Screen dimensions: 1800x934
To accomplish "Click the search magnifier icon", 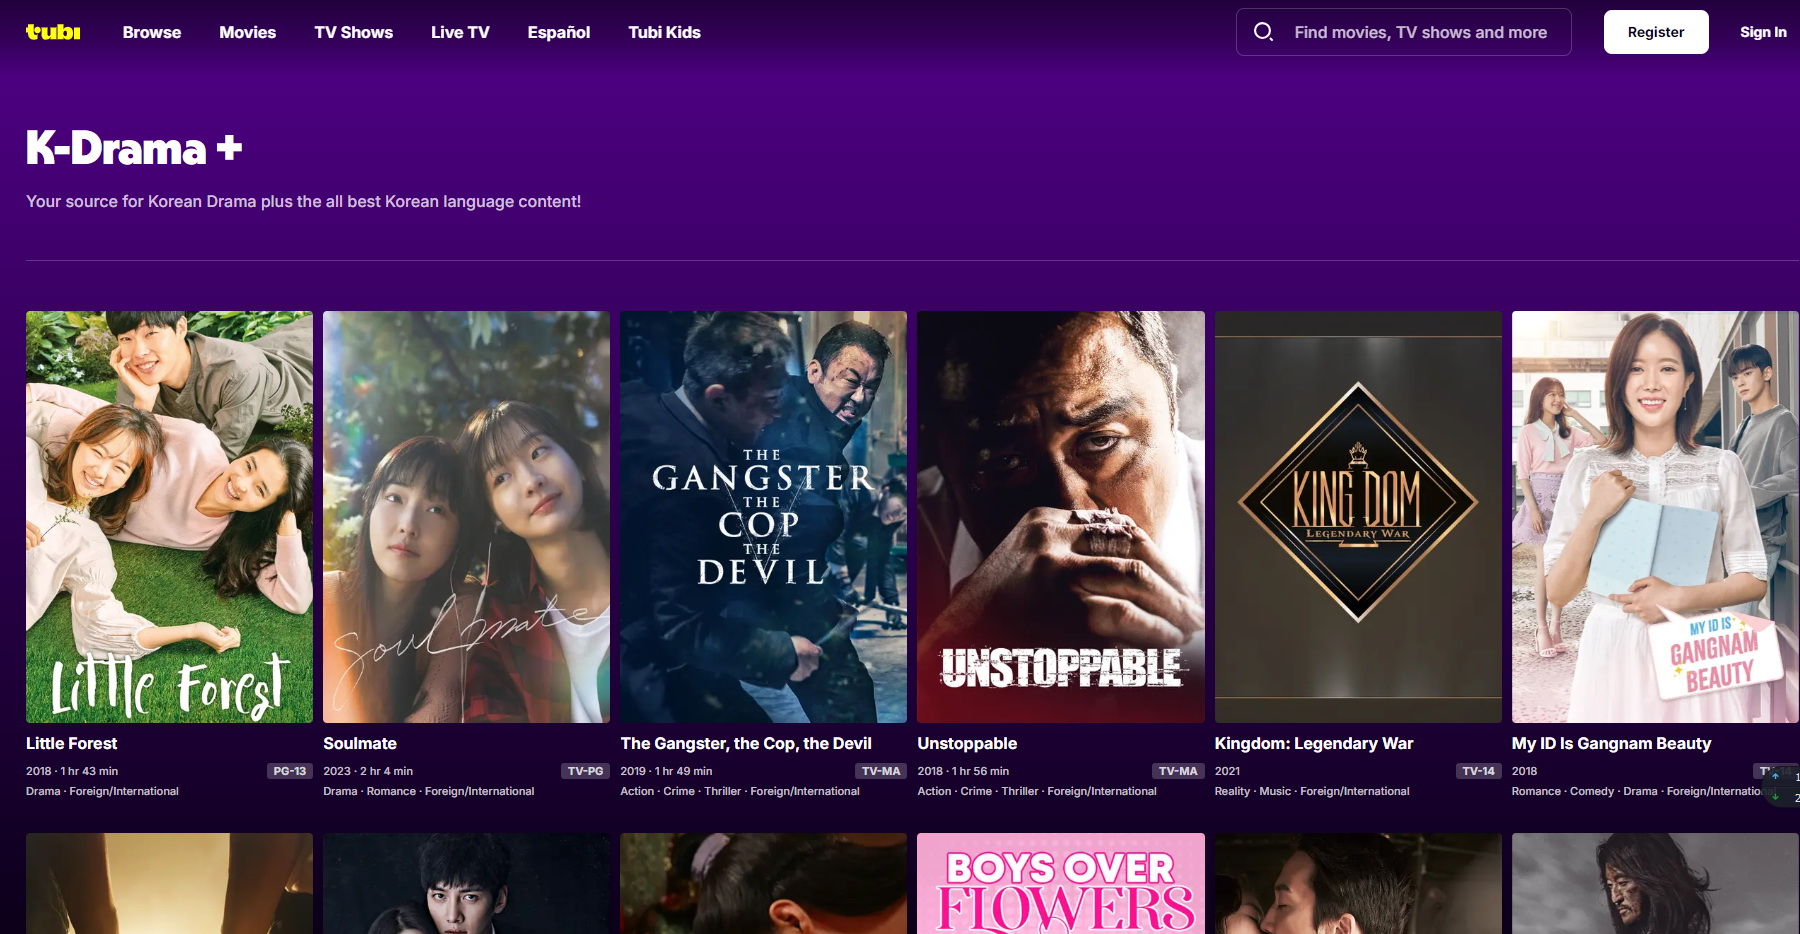I will (x=1263, y=32).
